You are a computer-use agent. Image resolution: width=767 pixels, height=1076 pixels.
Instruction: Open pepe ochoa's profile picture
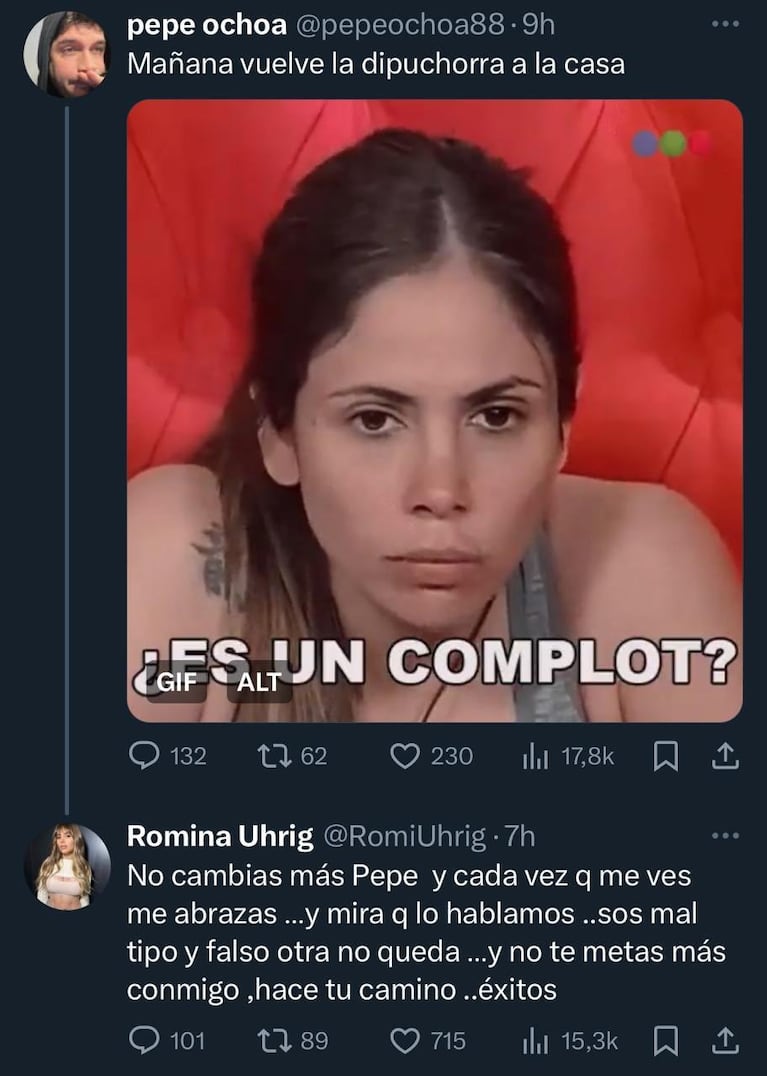[x=66, y=54]
